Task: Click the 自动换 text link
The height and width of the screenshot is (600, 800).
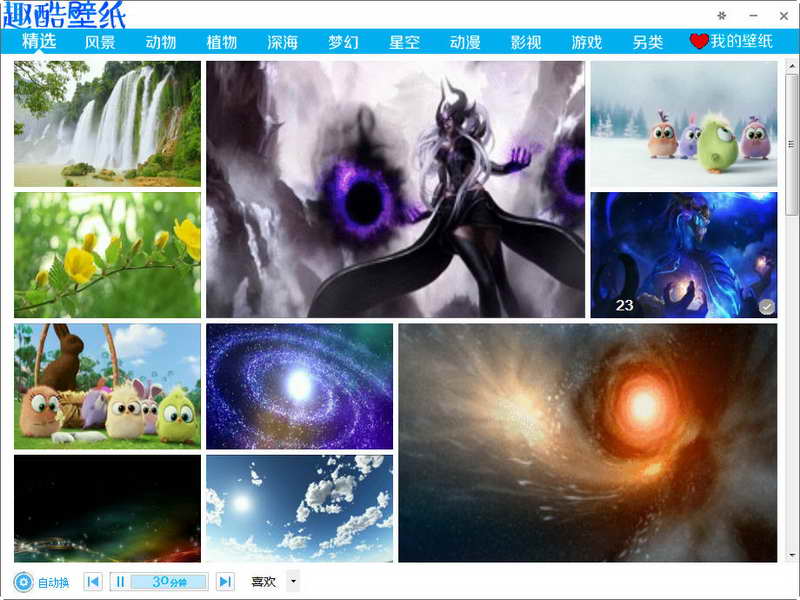Action: 54,583
